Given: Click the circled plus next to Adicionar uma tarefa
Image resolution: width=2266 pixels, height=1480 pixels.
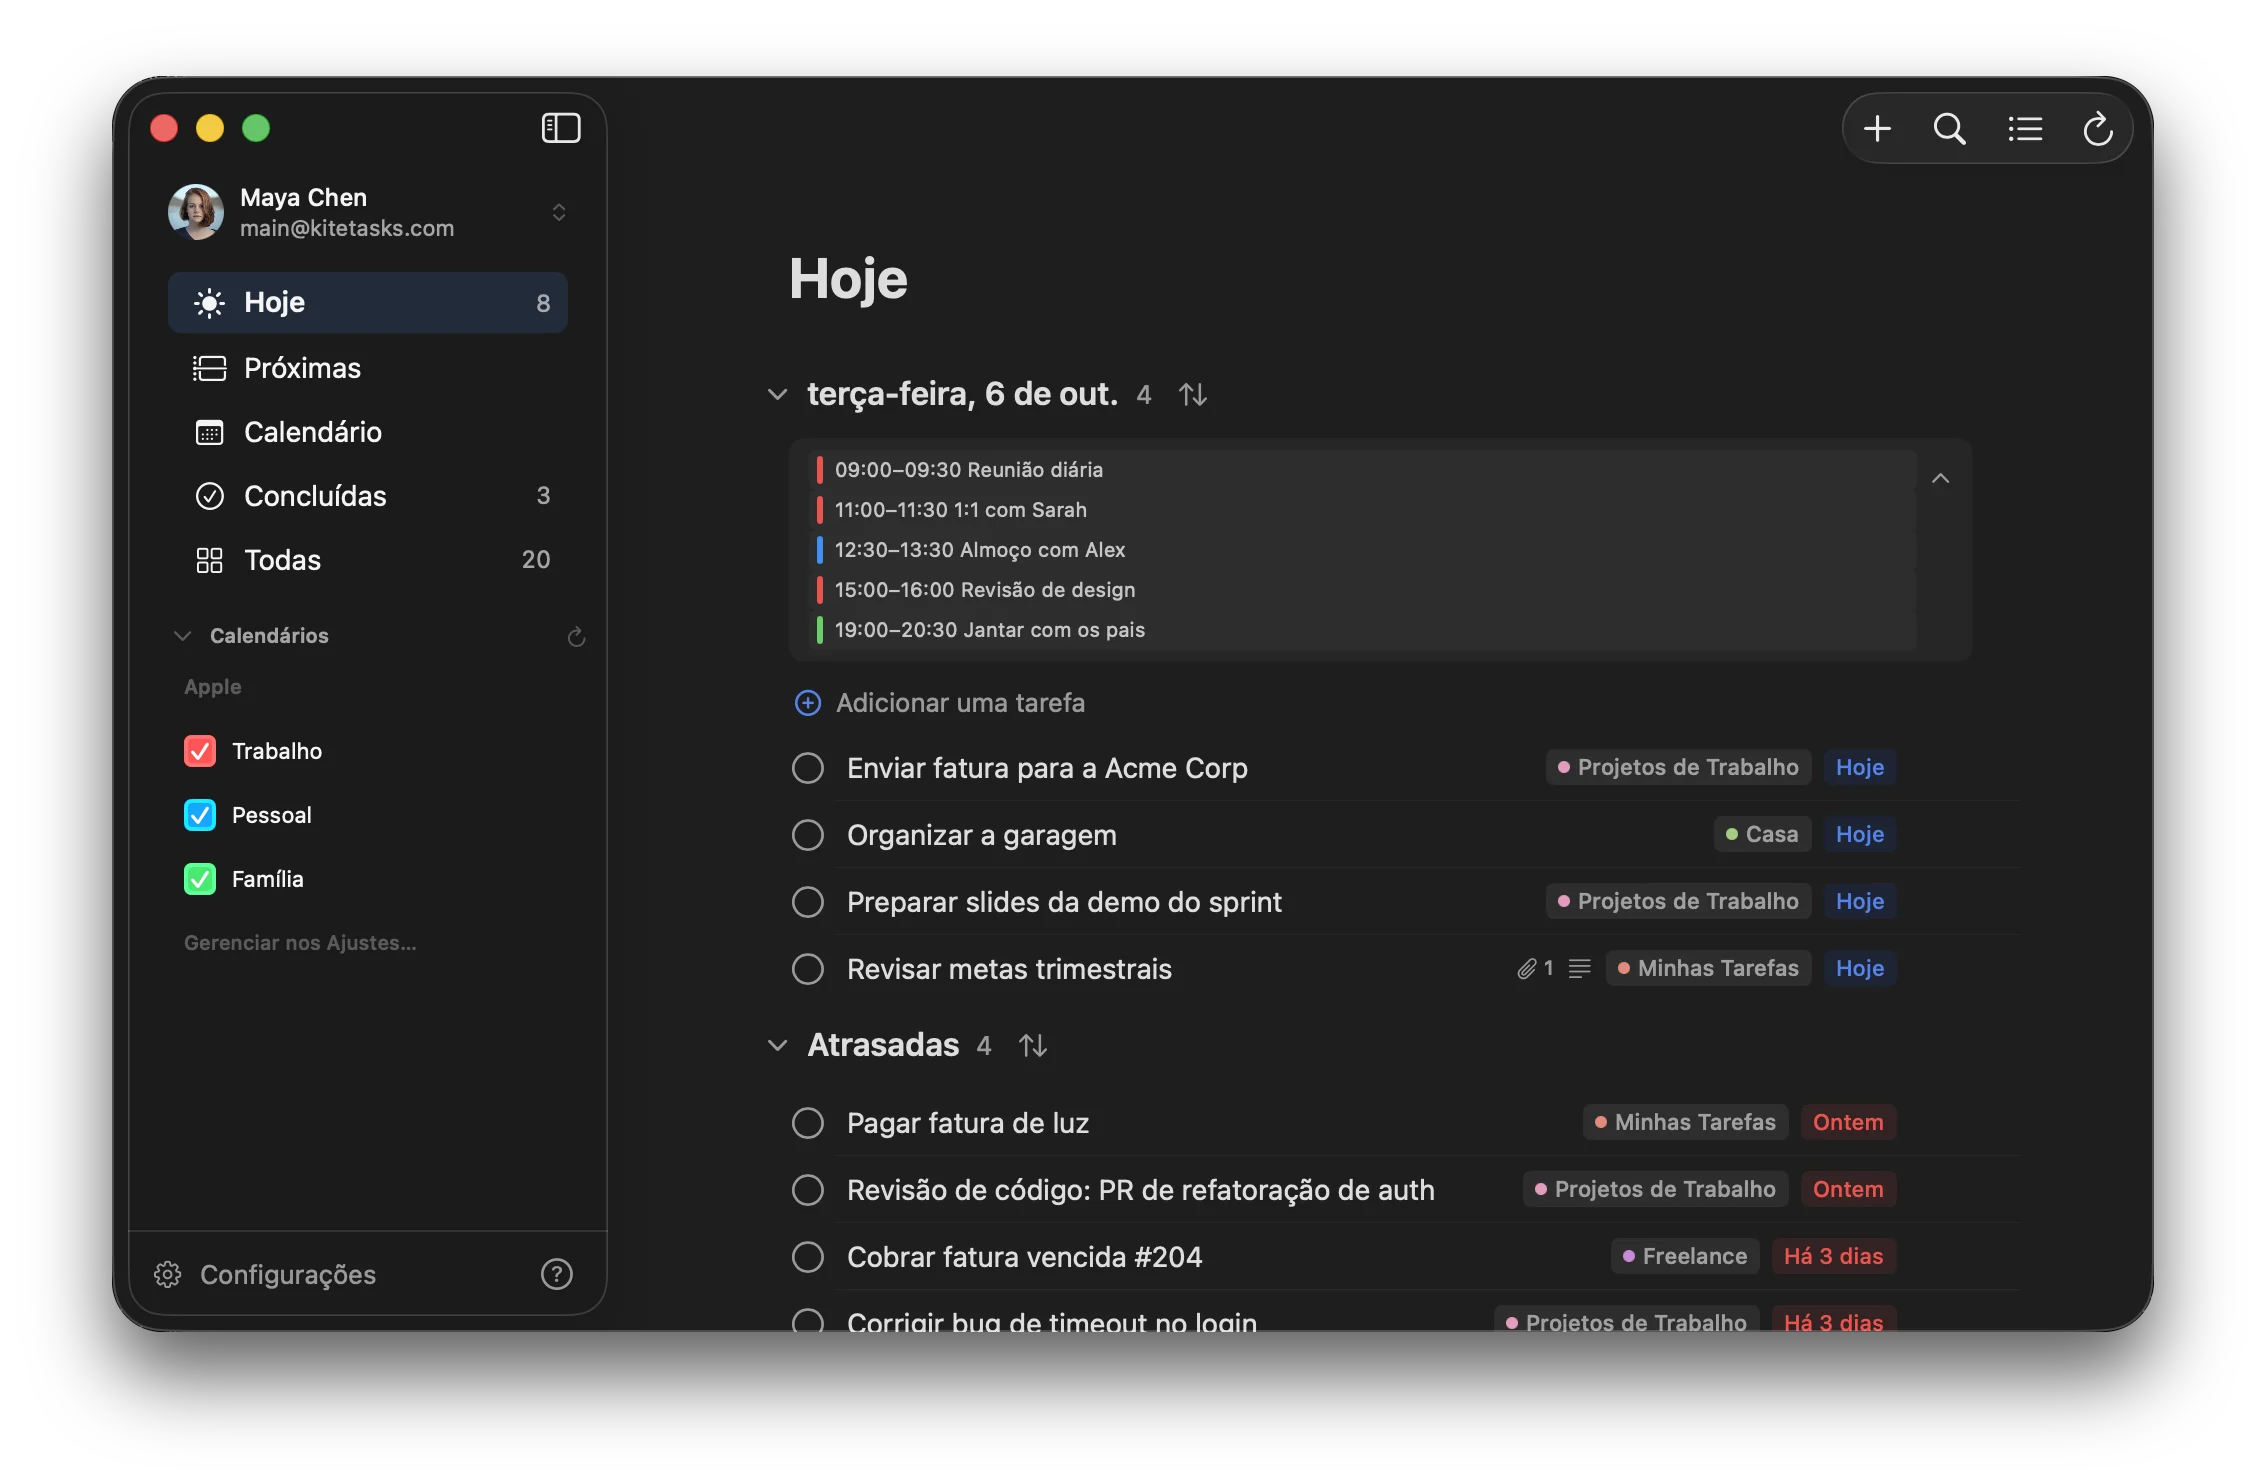Looking at the screenshot, I should 808,703.
